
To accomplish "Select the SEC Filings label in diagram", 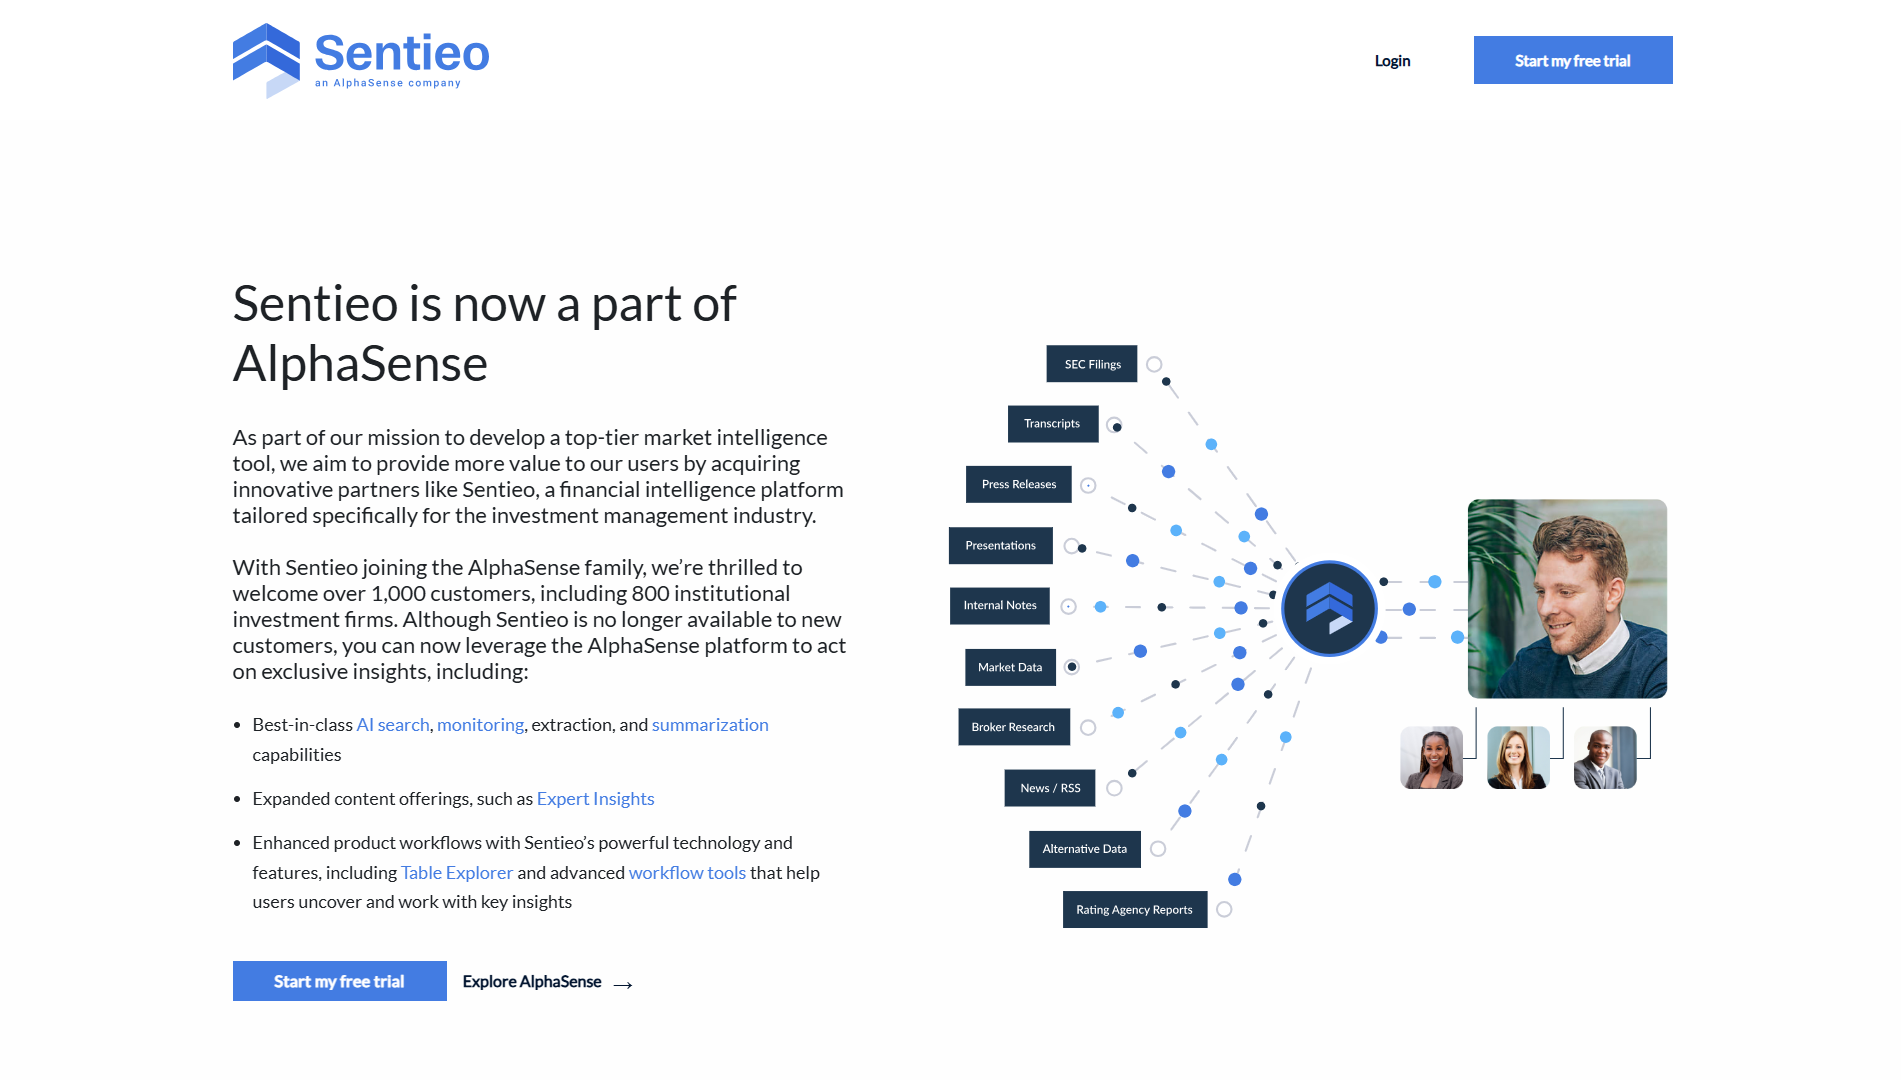I will click(x=1092, y=364).
